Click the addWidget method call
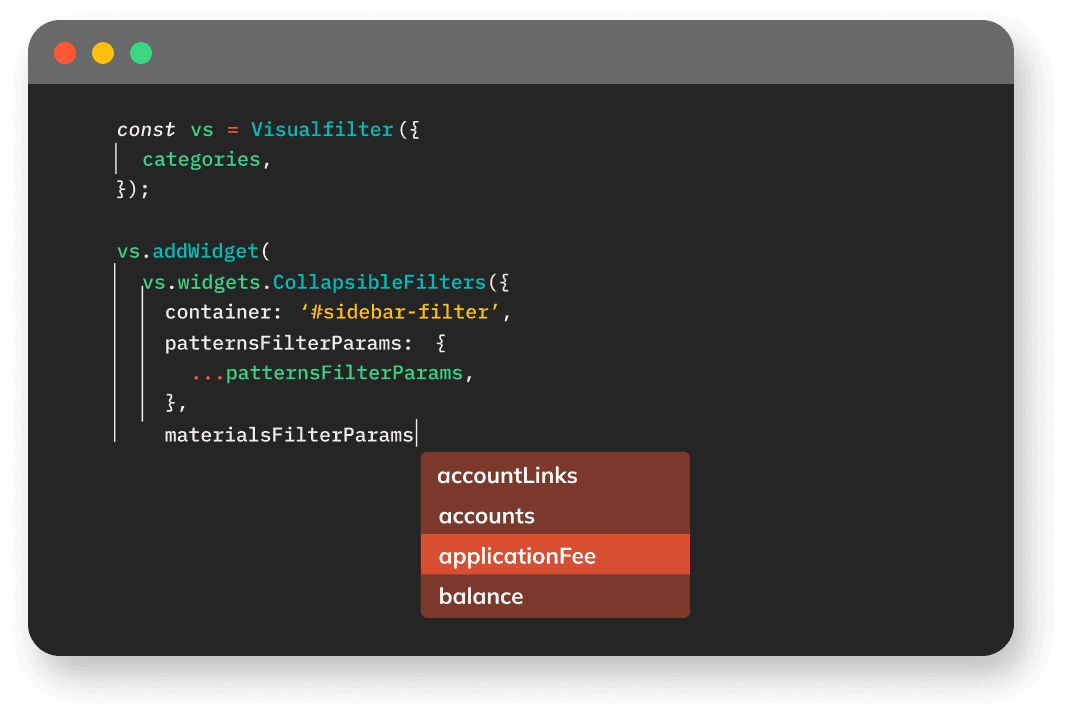 coord(205,251)
